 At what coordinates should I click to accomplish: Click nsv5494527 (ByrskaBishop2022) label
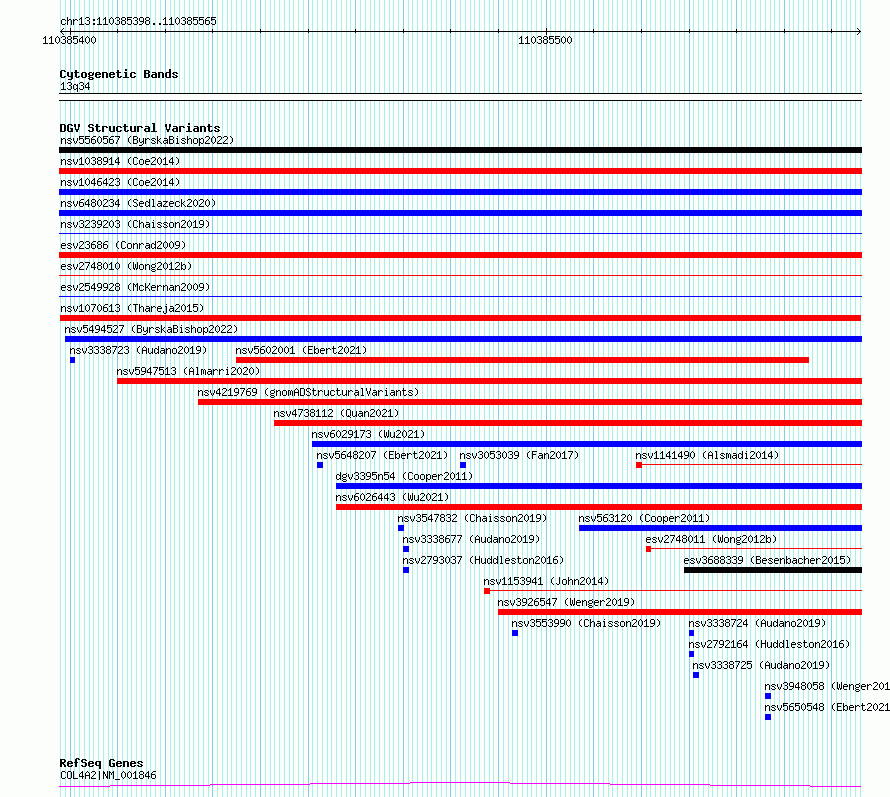(x=151, y=329)
